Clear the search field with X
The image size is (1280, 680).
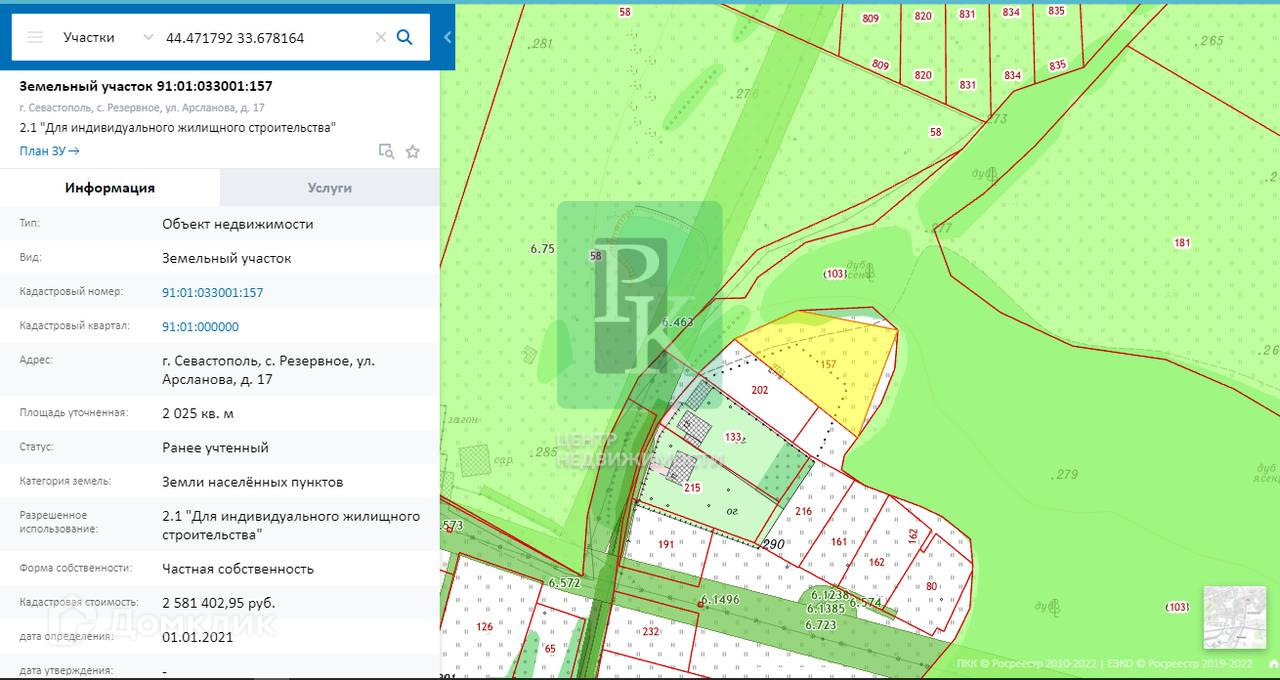[380, 38]
